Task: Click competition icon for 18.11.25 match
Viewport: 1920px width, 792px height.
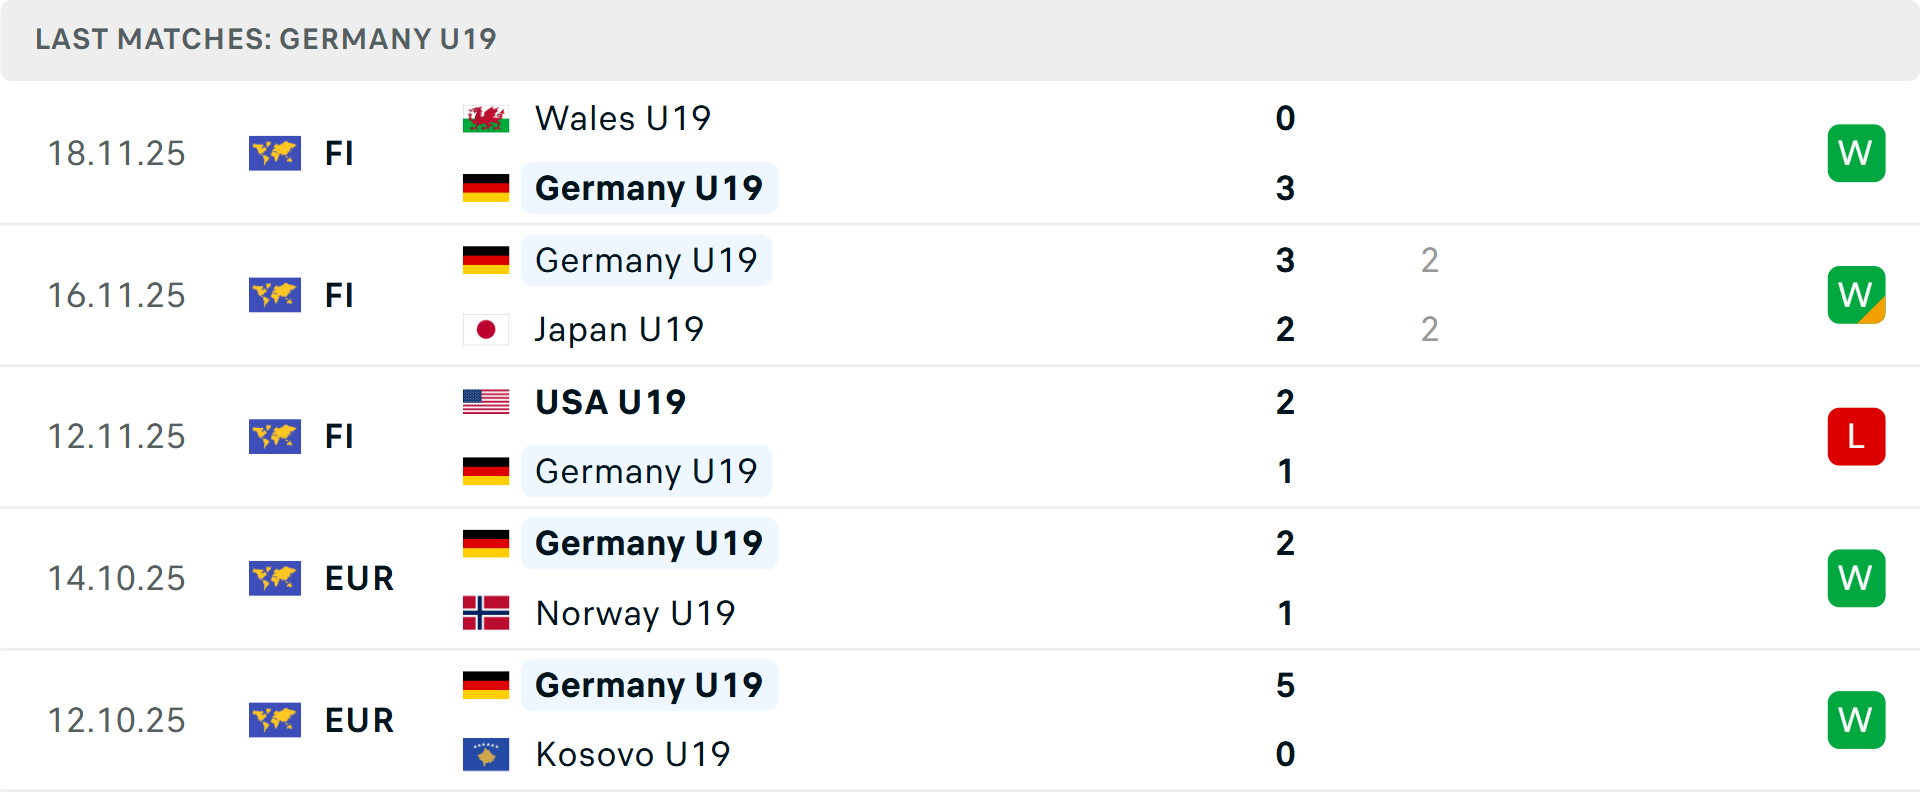Action: [275, 154]
